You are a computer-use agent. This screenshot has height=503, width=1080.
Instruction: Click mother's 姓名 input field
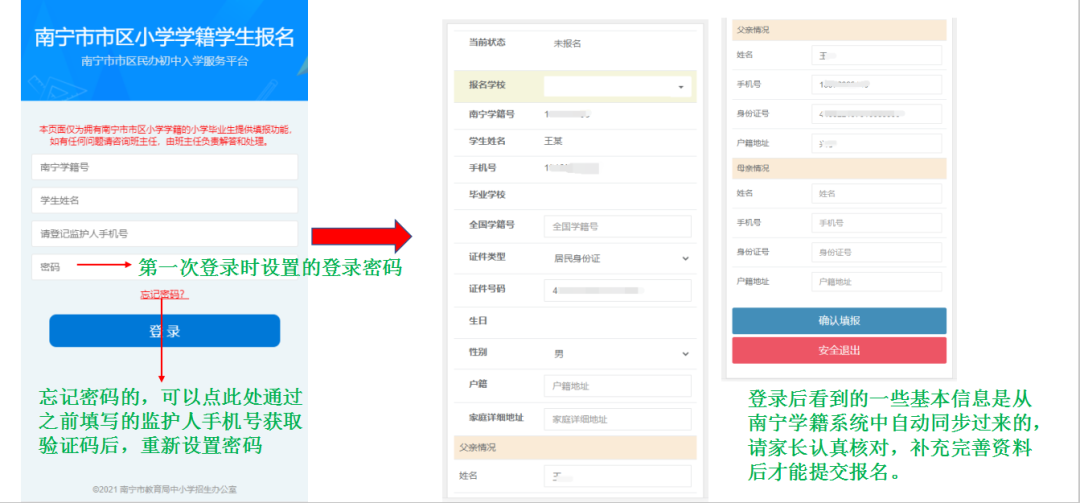(x=877, y=193)
